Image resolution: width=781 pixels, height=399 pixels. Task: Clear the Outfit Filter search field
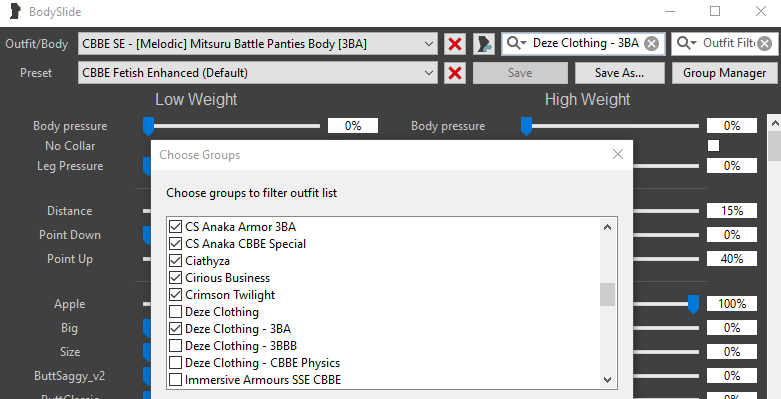(765, 44)
